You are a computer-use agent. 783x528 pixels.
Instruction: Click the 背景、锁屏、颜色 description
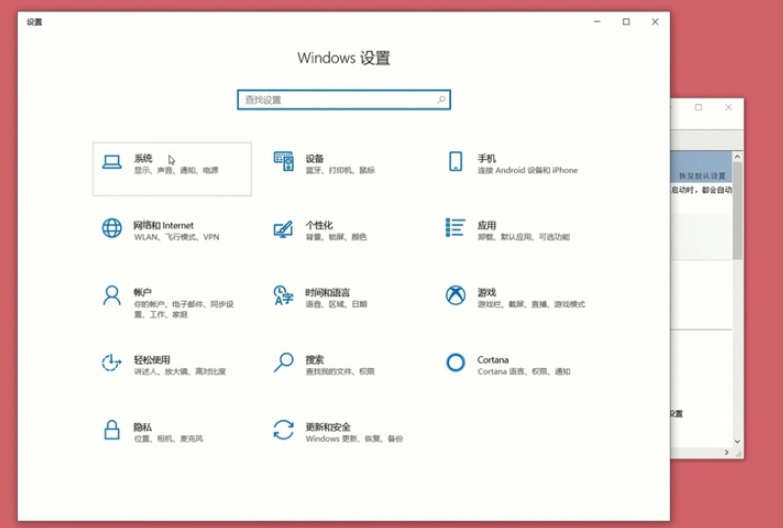336,237
